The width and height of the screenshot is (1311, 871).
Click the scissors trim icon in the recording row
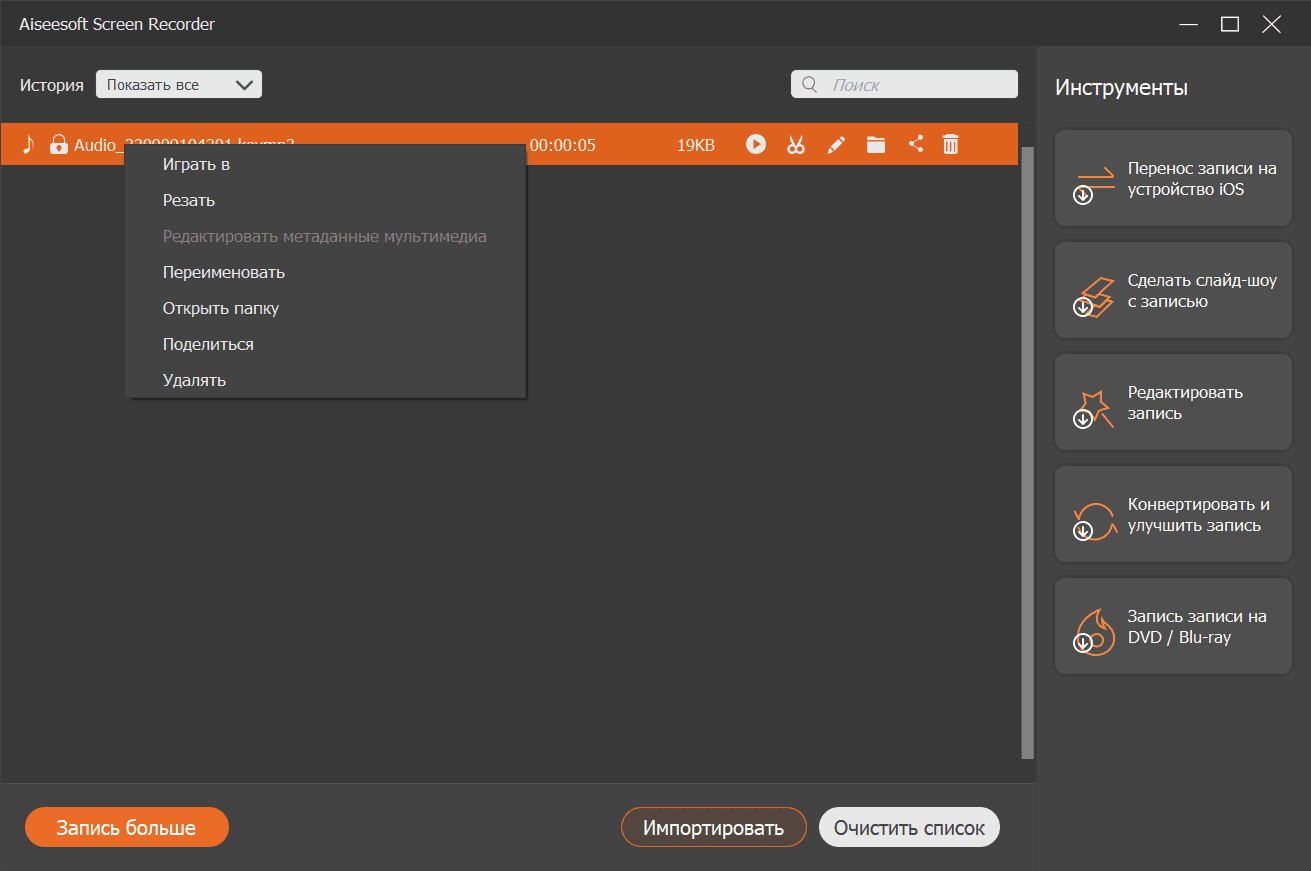coord(796,145)
